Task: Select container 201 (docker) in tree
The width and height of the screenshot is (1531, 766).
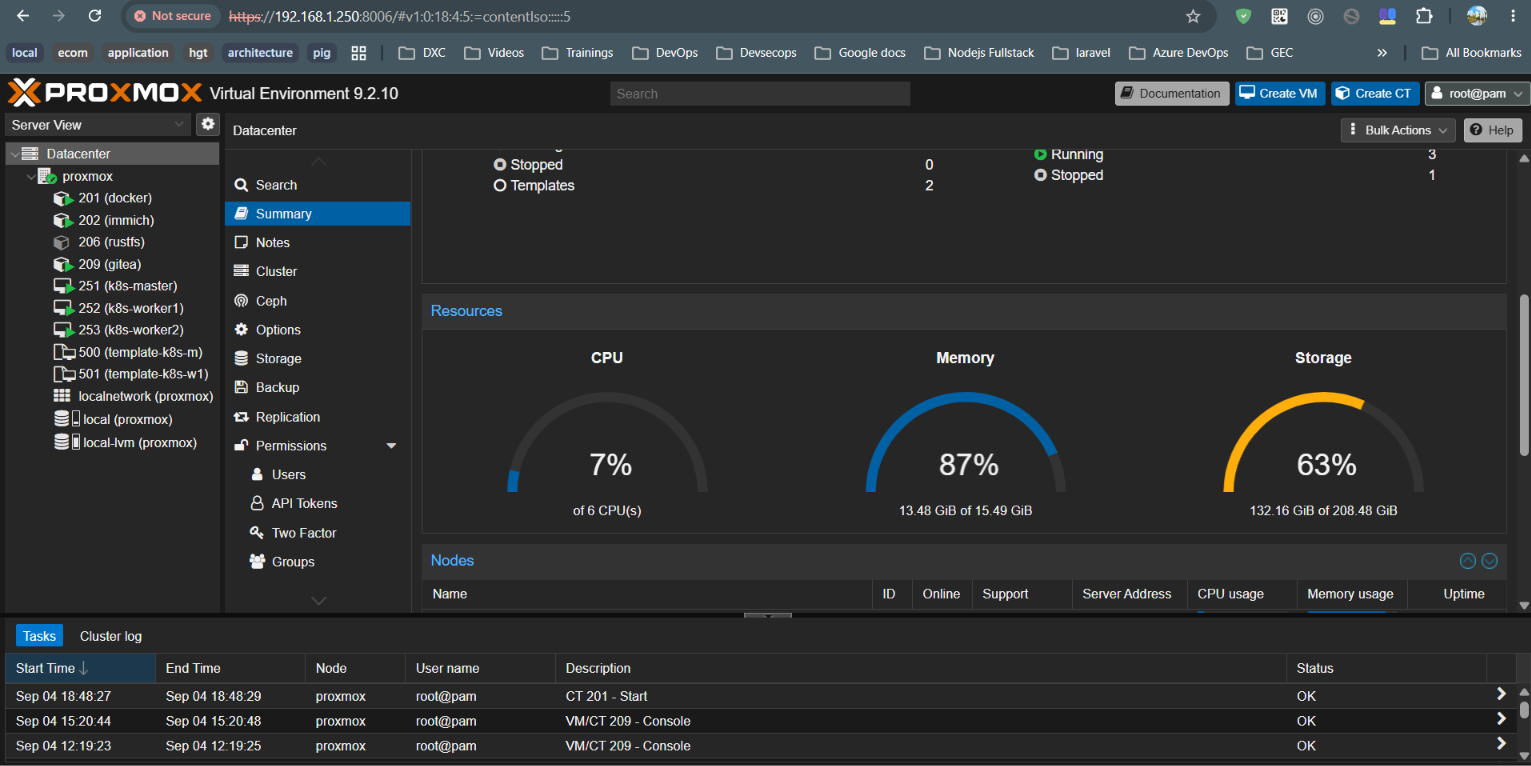Action: point(115,198)
